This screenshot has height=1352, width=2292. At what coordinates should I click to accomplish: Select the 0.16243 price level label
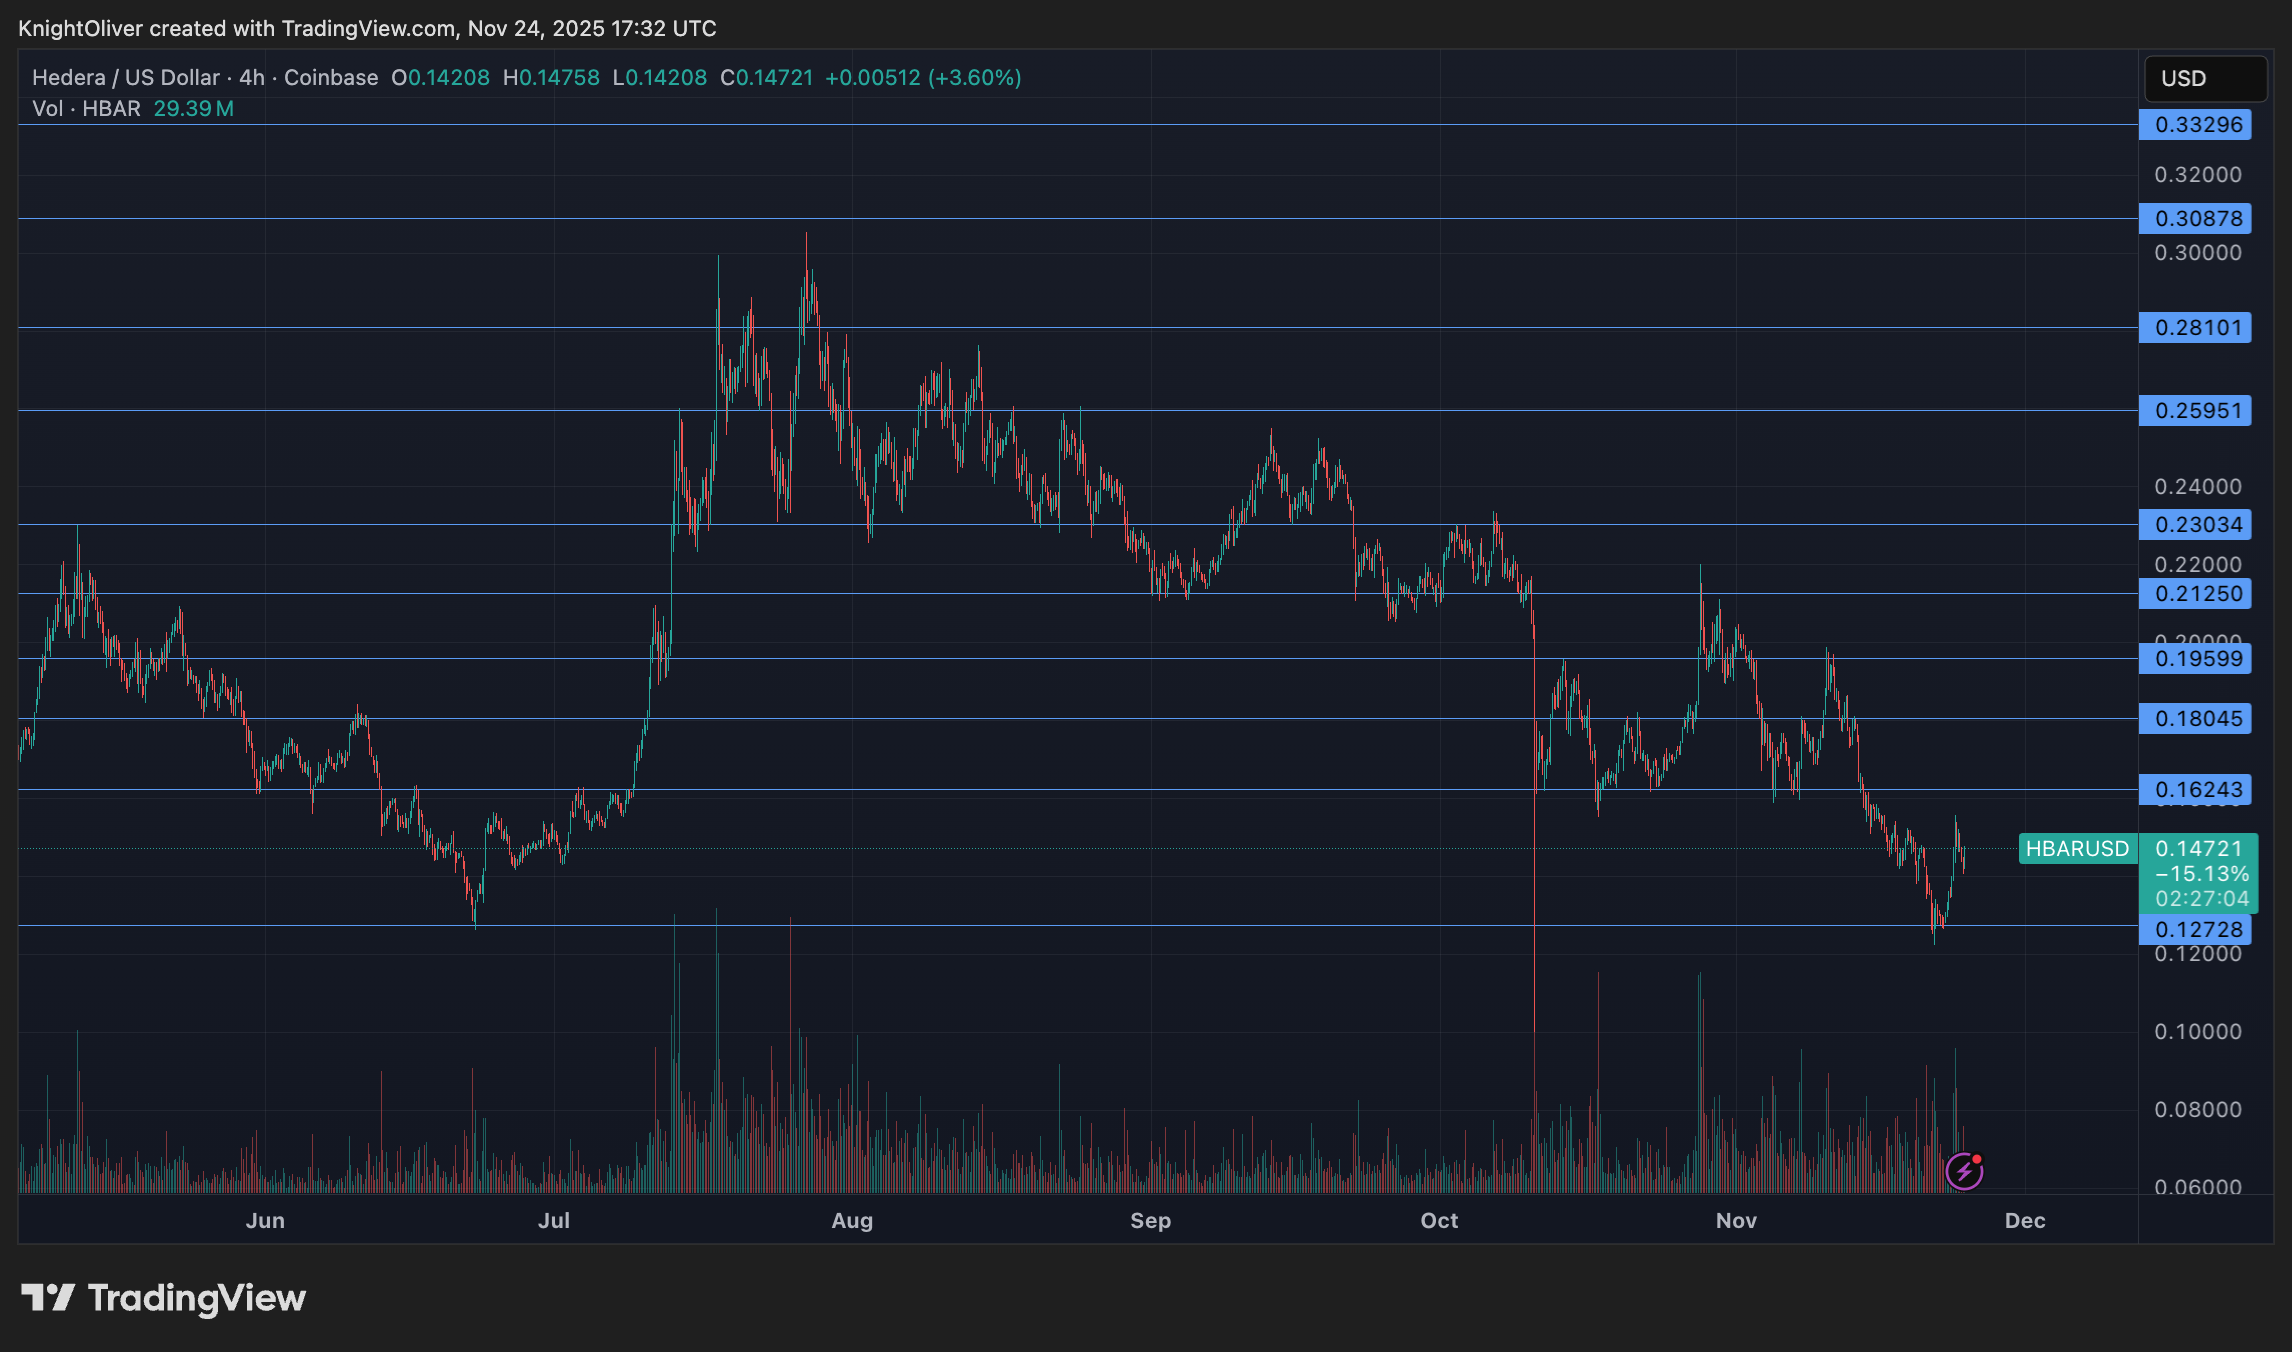click(2195, 790)
